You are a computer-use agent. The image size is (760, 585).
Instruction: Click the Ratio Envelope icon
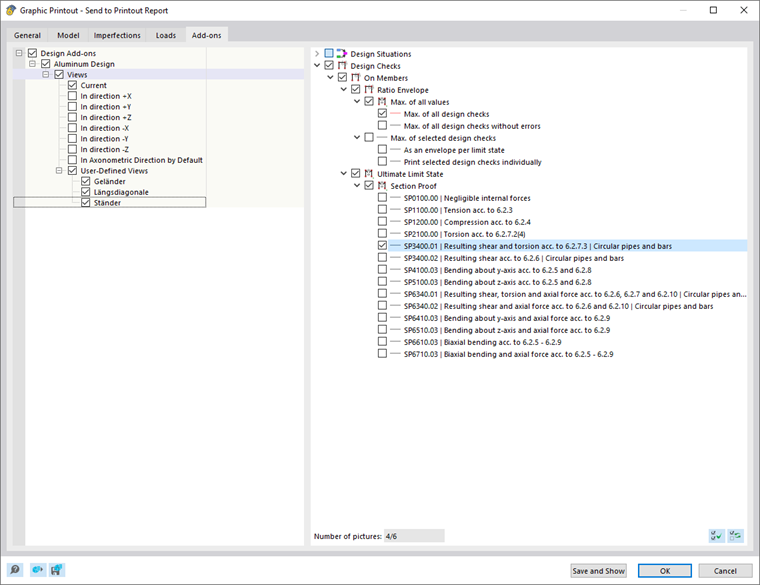pyautogui.click(x=369, y=90)
